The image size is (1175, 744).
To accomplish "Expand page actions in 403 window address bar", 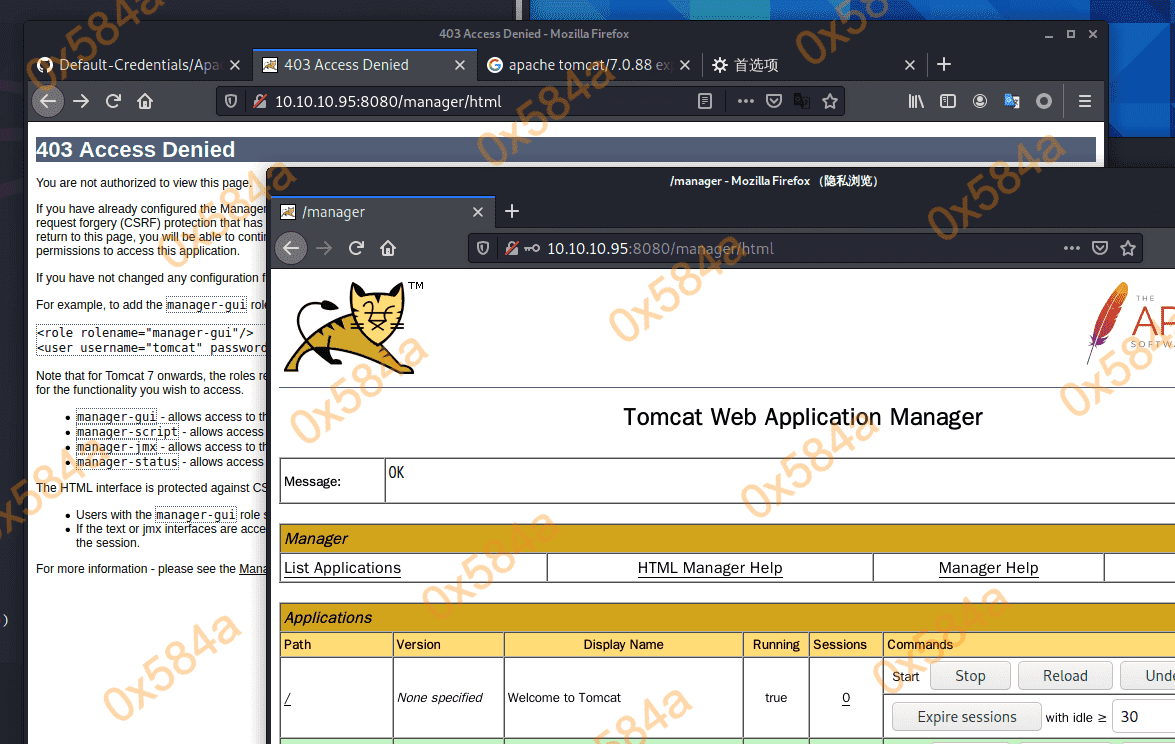I will pos(745,101).
